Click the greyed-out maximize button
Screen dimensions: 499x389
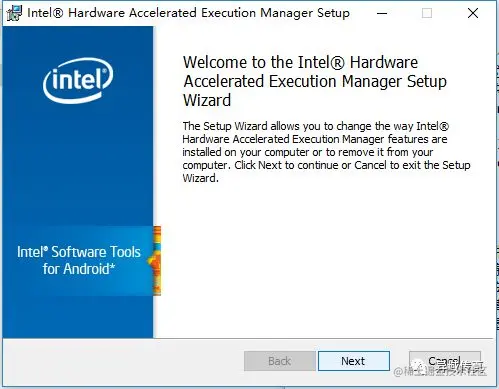pyautogui.click(x=427, y=13)
